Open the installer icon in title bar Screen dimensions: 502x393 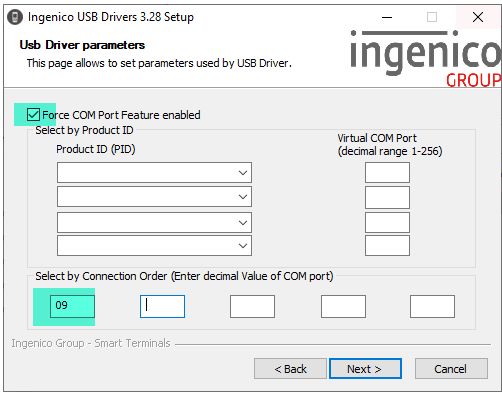pos(15,17)
